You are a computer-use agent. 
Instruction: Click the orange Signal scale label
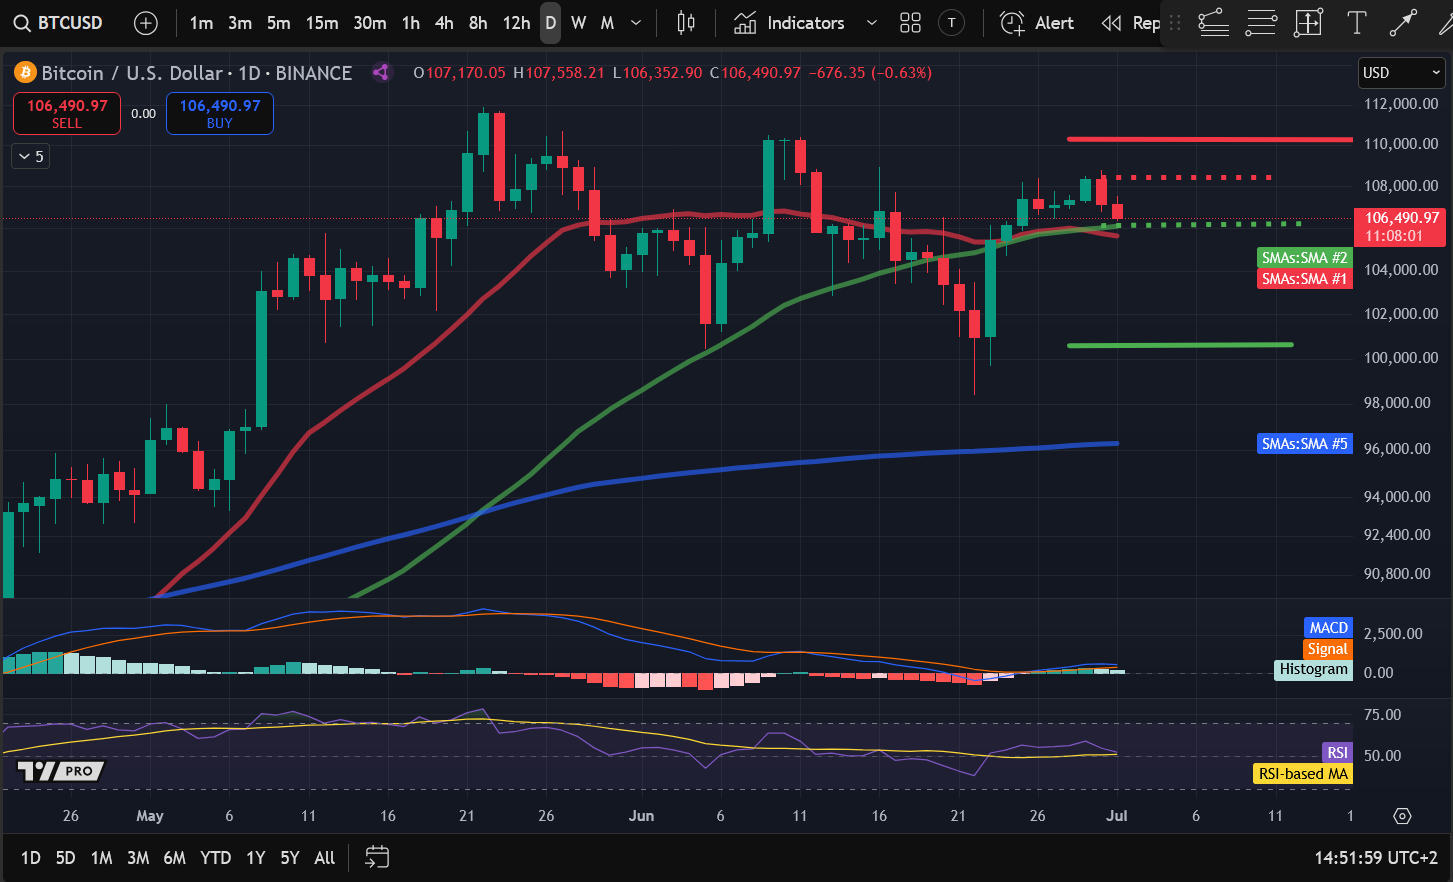click(x=1328, y=649)
